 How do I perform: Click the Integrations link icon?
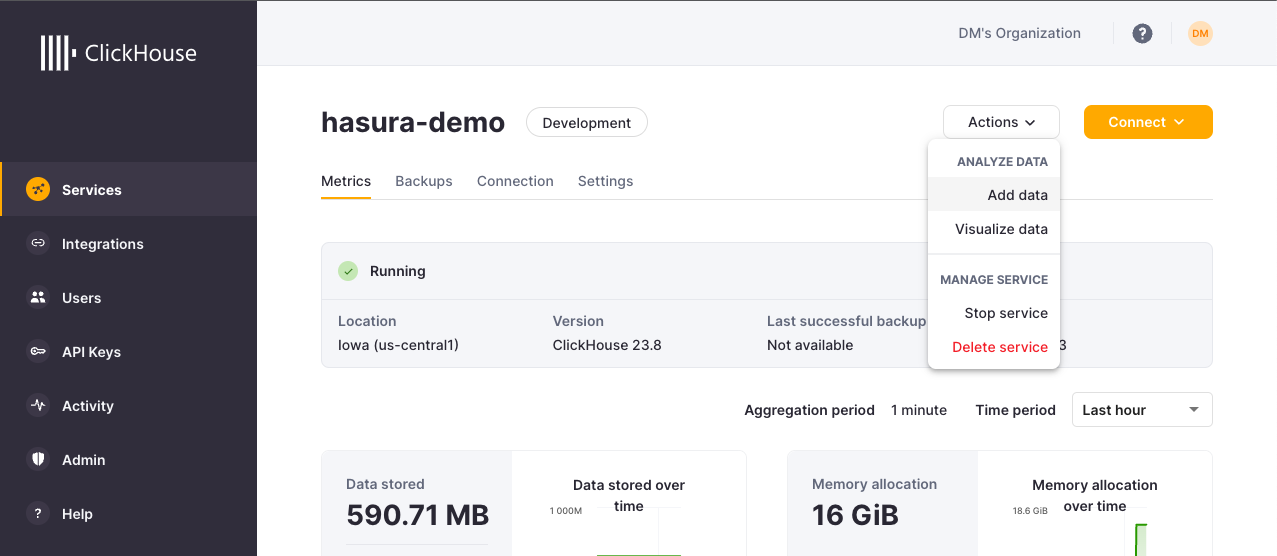[38, 243]
